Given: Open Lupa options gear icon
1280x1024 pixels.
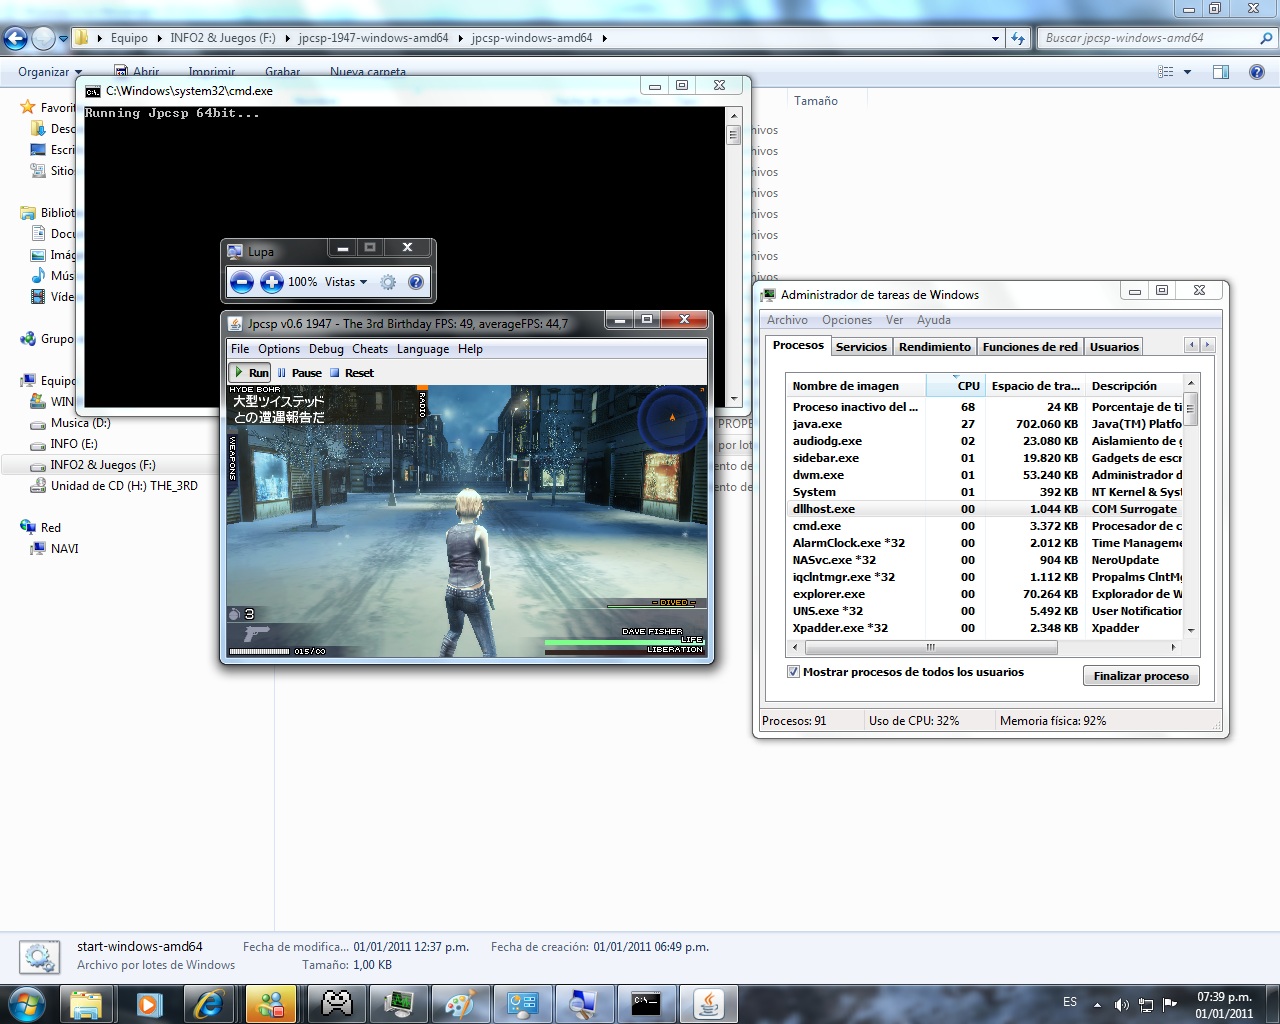Looking at the screenshot, I should [388, 282].
